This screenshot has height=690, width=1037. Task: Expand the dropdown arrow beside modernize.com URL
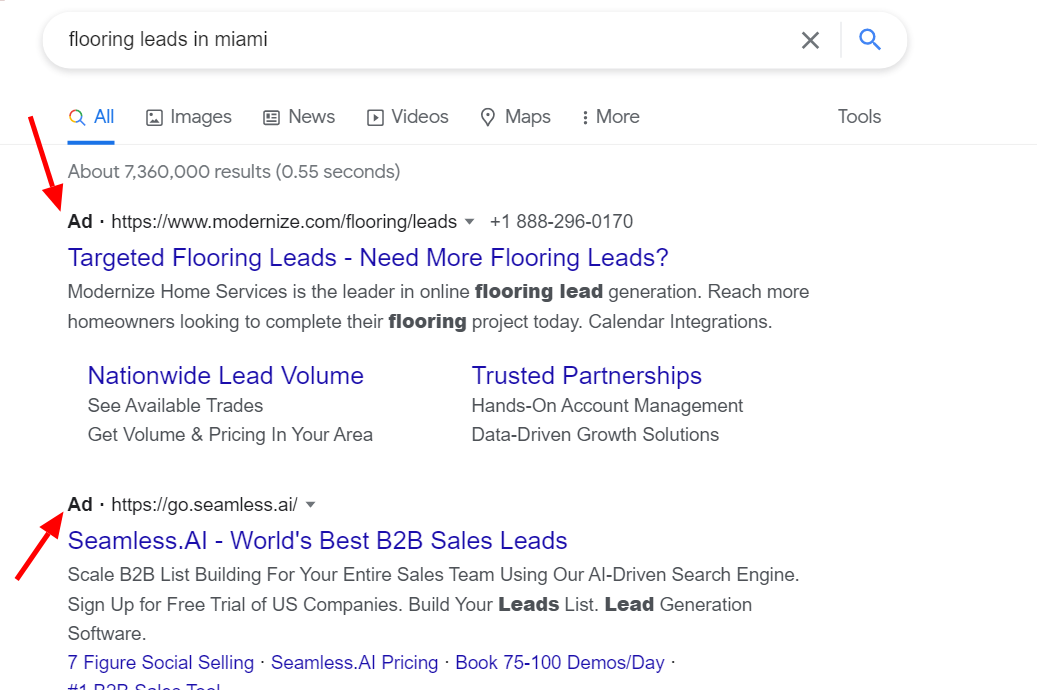point(470,222)
